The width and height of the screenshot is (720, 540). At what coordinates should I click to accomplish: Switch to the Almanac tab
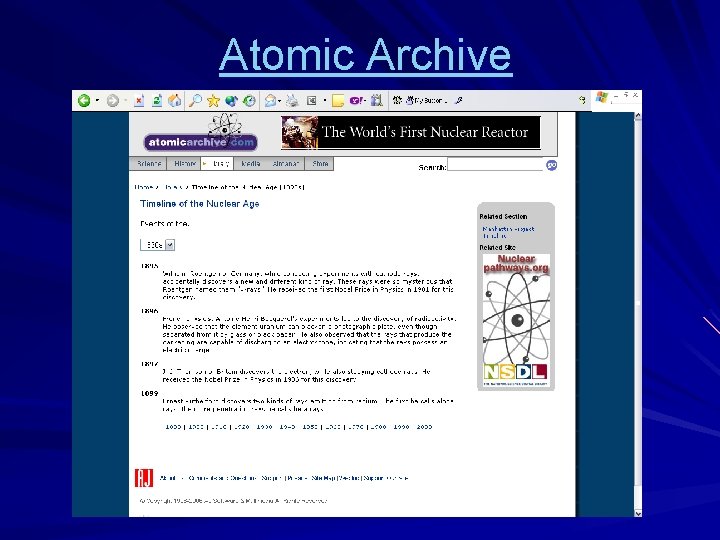(x=285, y=163)
